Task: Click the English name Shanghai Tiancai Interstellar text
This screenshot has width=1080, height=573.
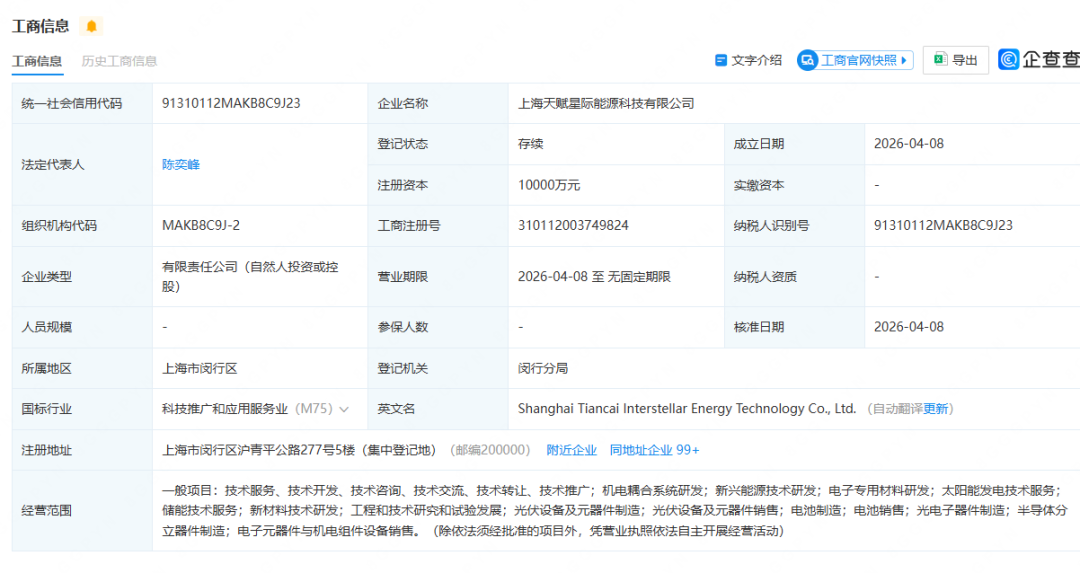Action: [687, 409]
